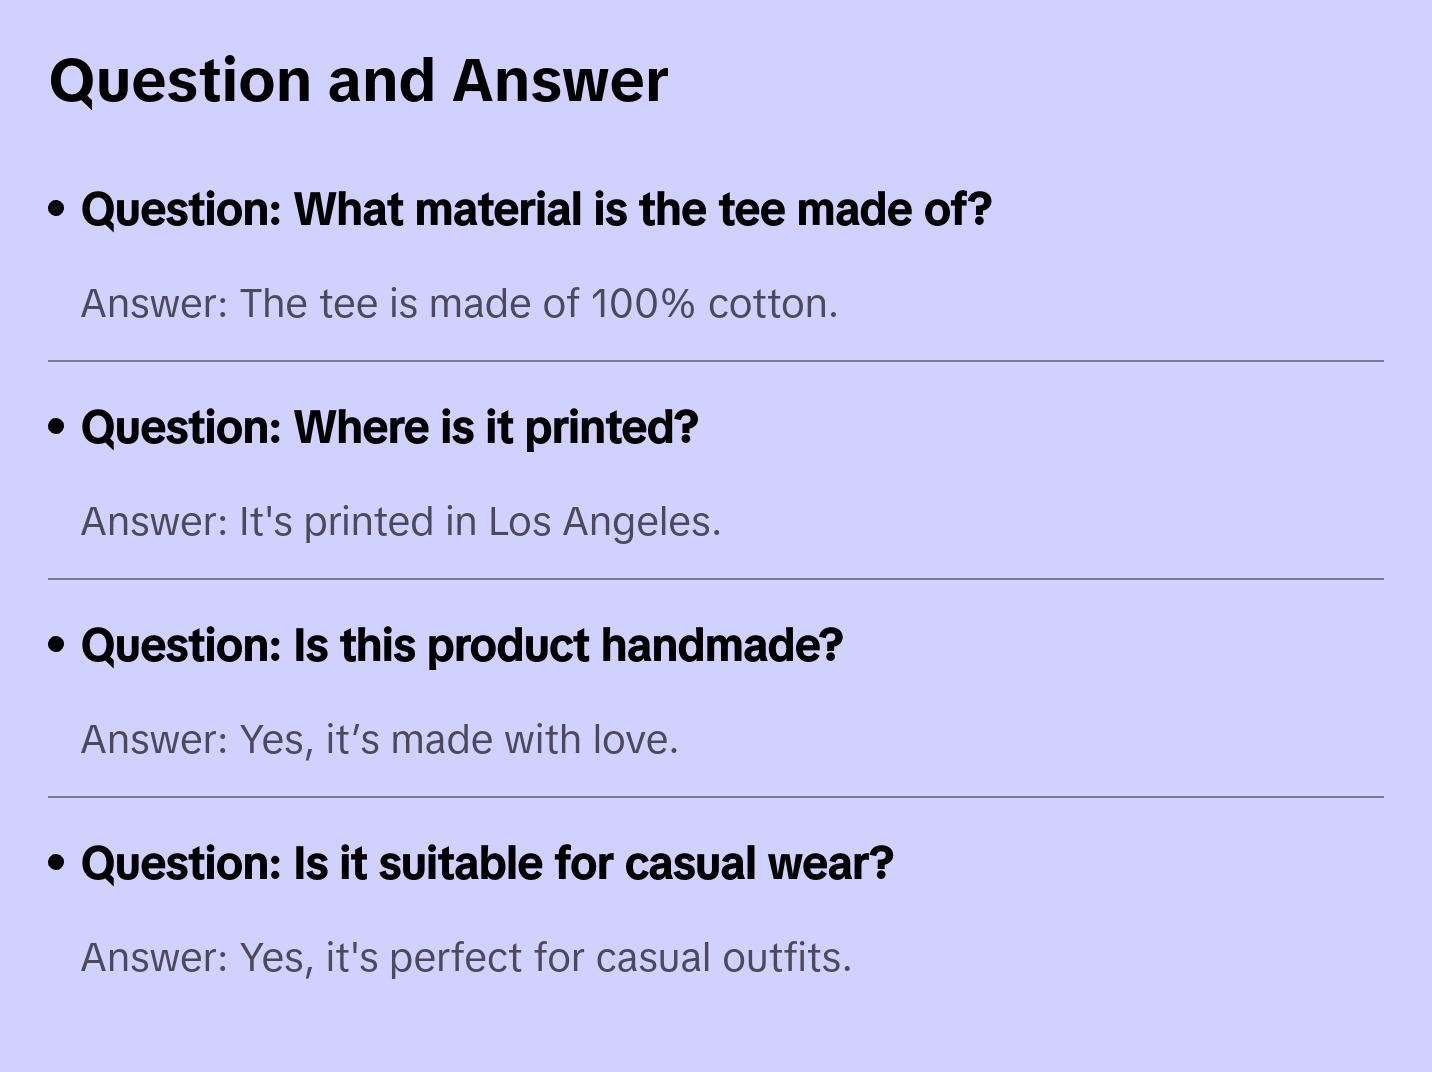Expand the question about tee material
This screenshot has height=1072, width=1432.
(536, 210)
